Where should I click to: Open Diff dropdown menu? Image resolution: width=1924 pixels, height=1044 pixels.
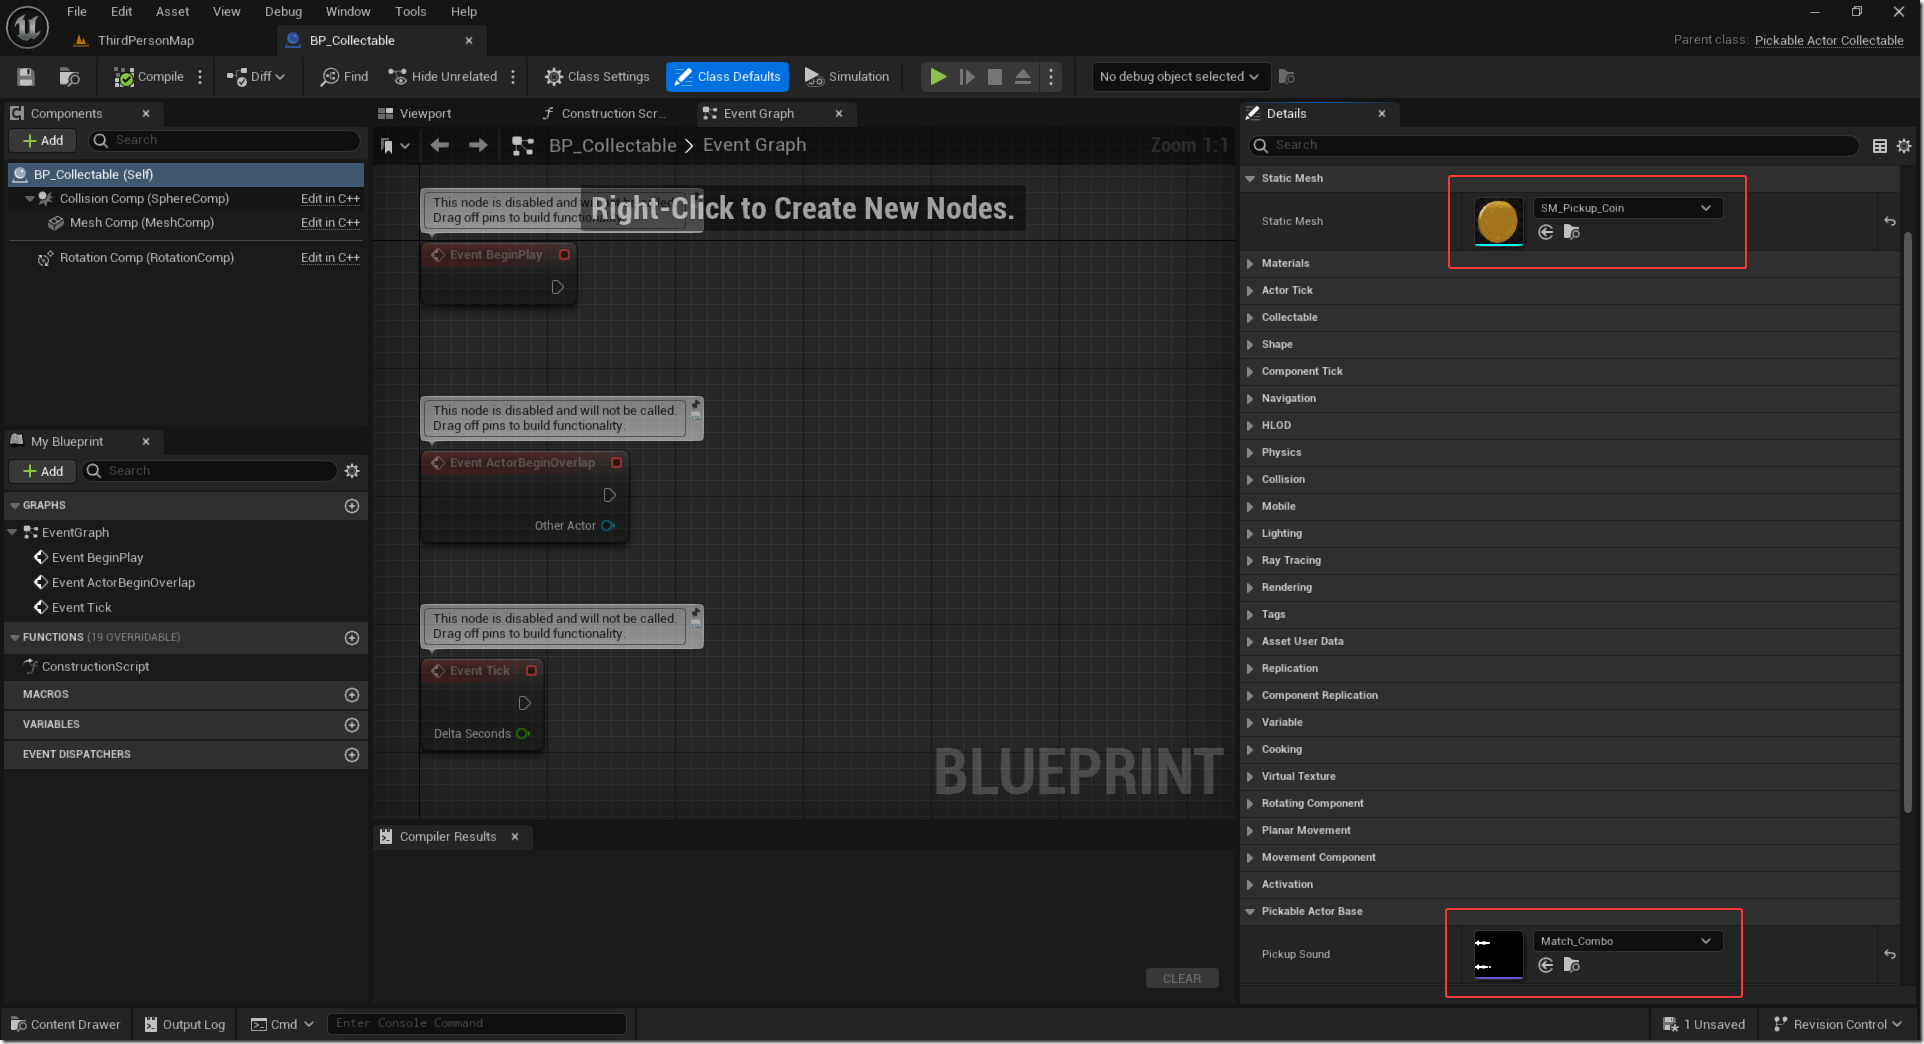coord(256,77)
